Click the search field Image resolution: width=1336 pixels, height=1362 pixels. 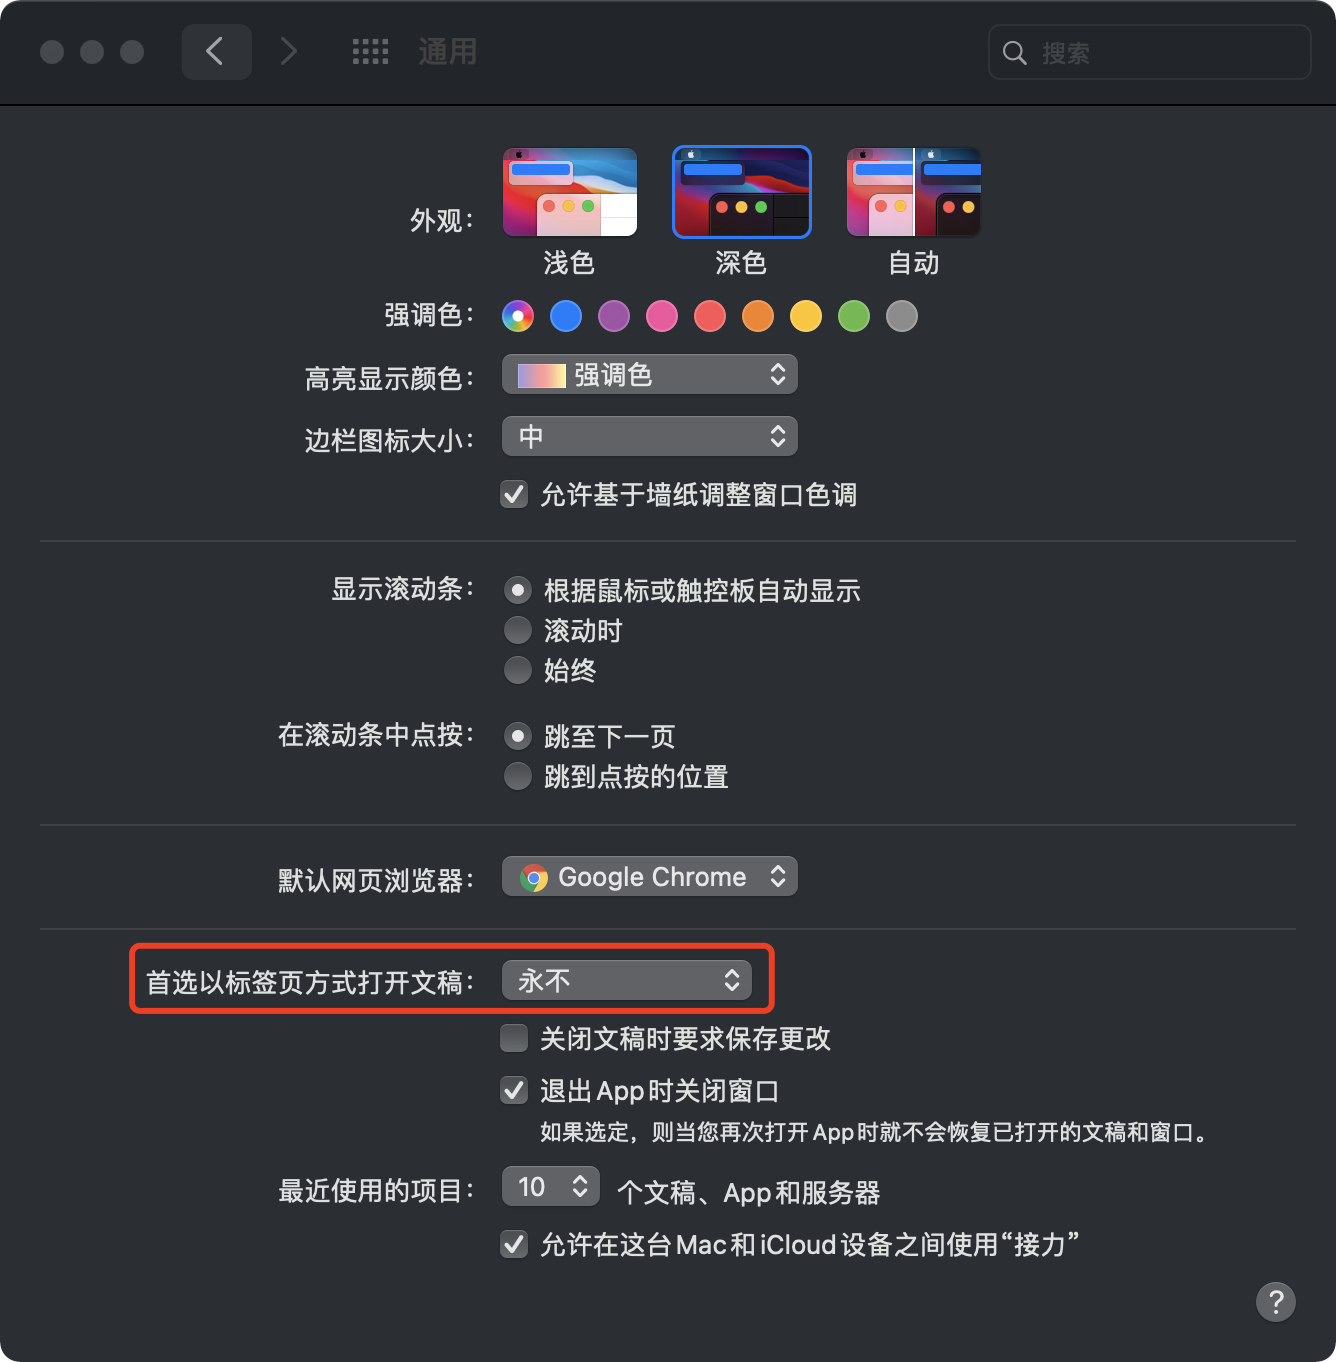[1150, 52]
